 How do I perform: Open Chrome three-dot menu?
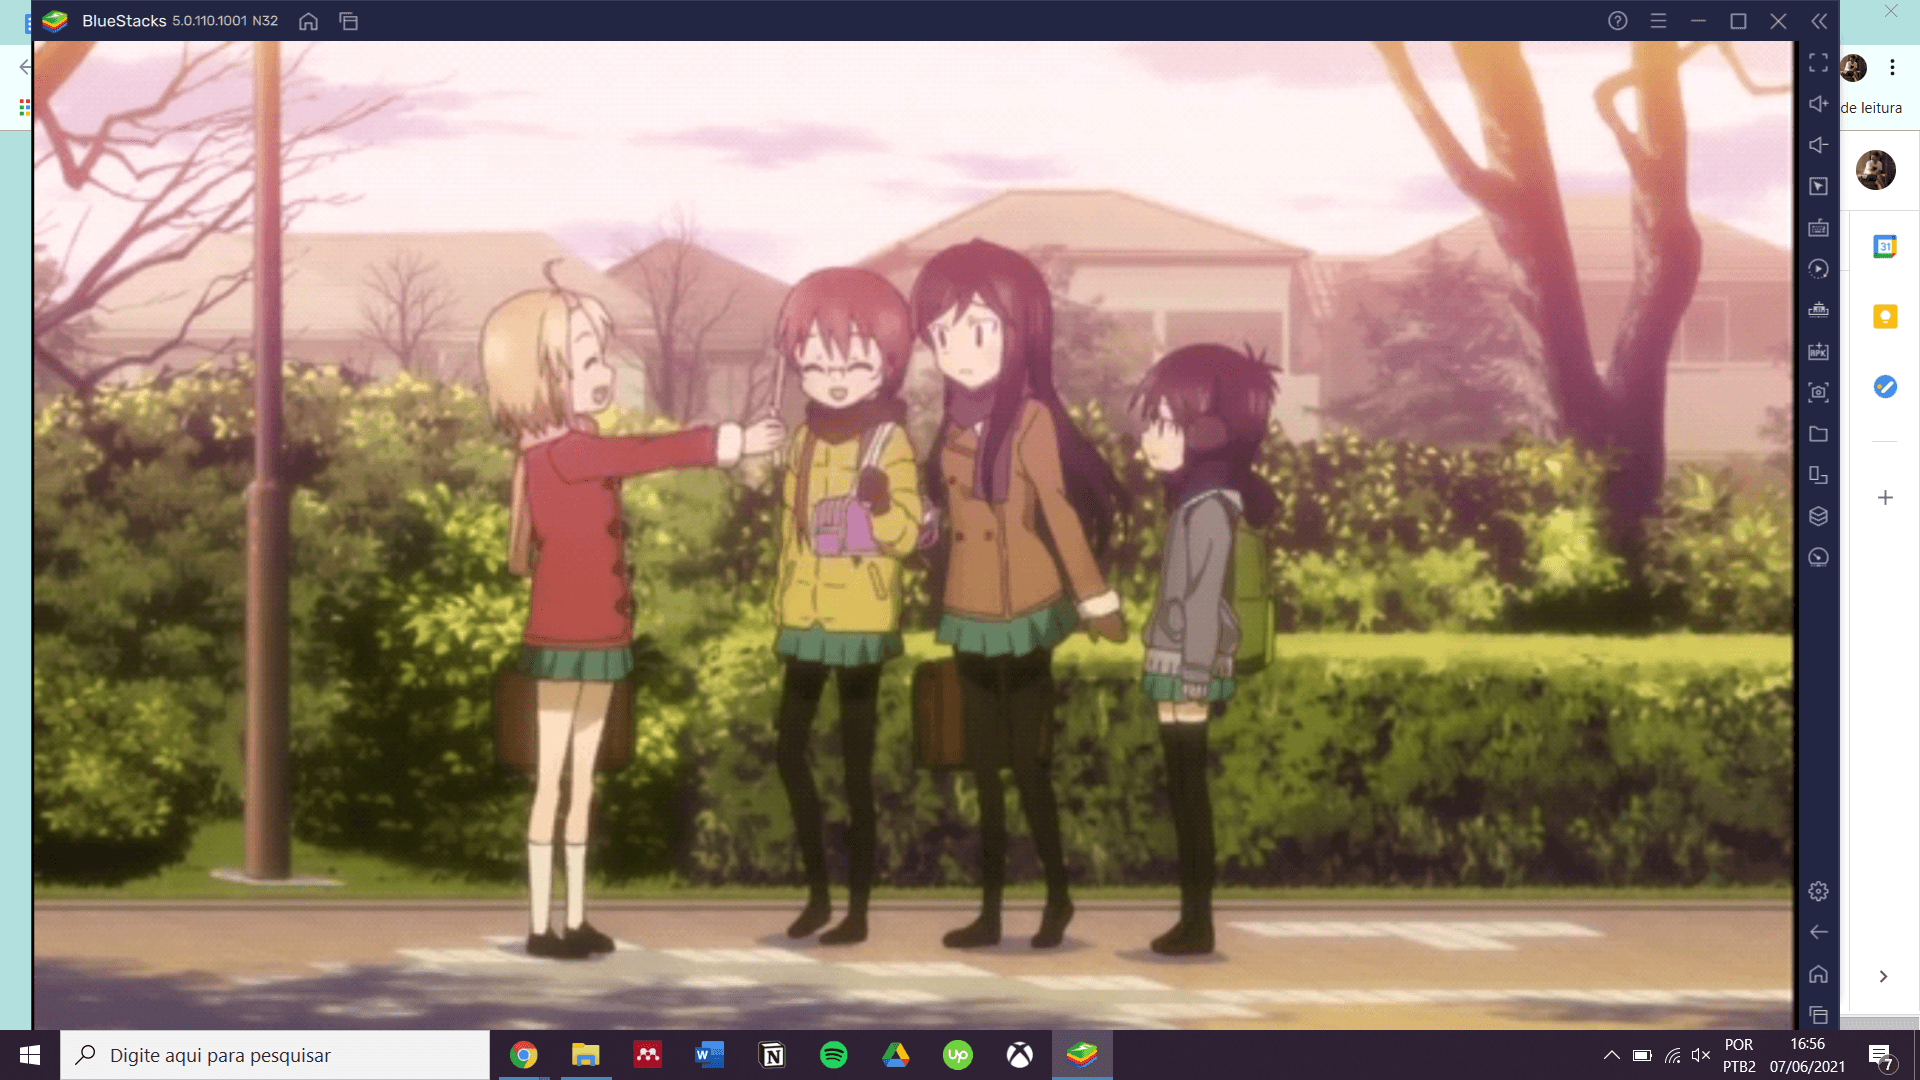pyautogui.click(x=1892, y=67)
